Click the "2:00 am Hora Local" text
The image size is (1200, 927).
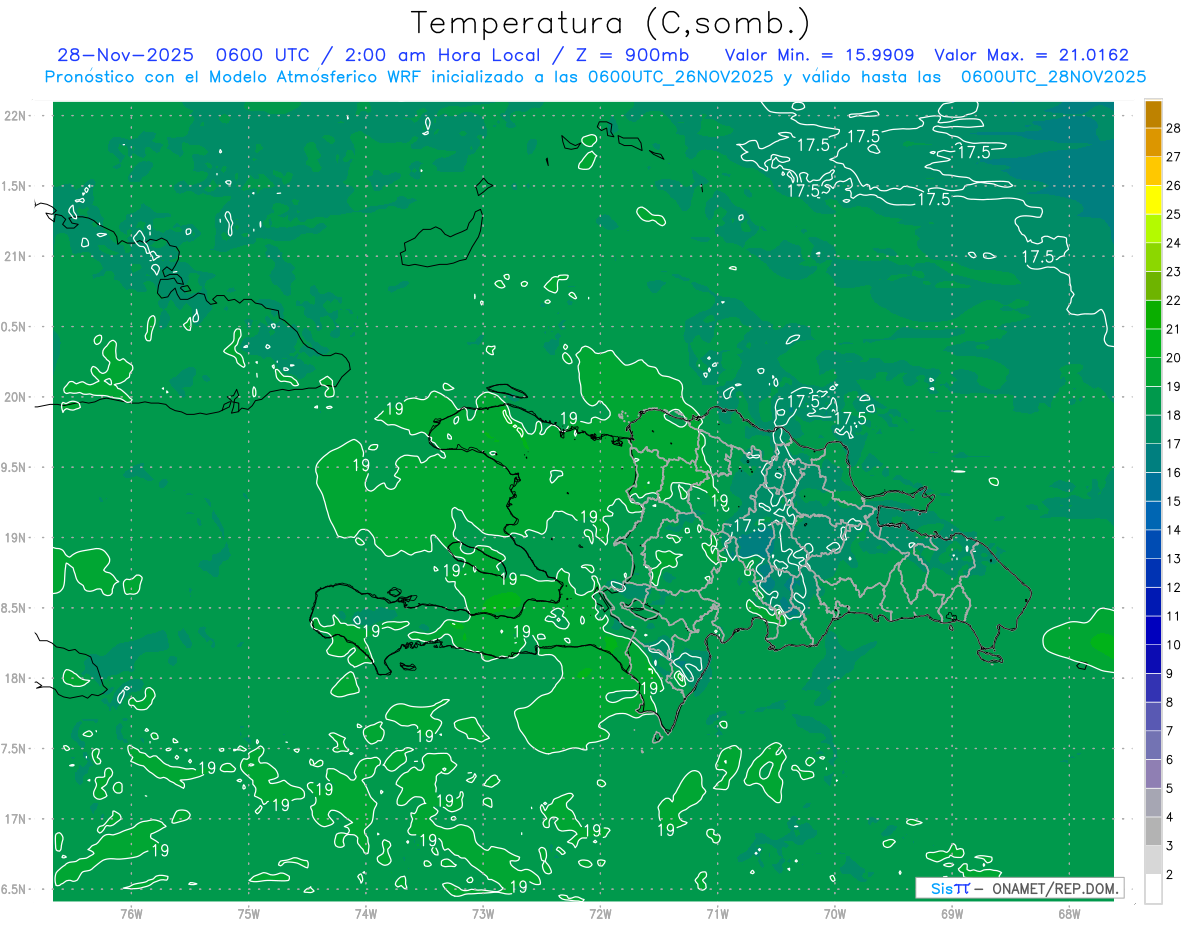(441, 56)
